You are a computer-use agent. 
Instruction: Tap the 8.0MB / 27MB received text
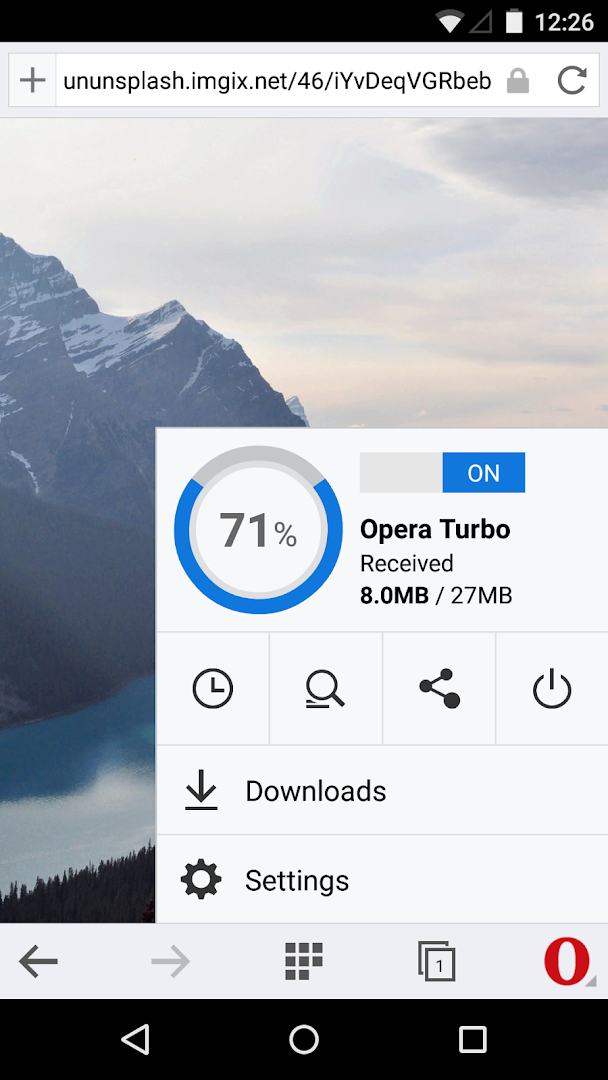pos(436,595)
